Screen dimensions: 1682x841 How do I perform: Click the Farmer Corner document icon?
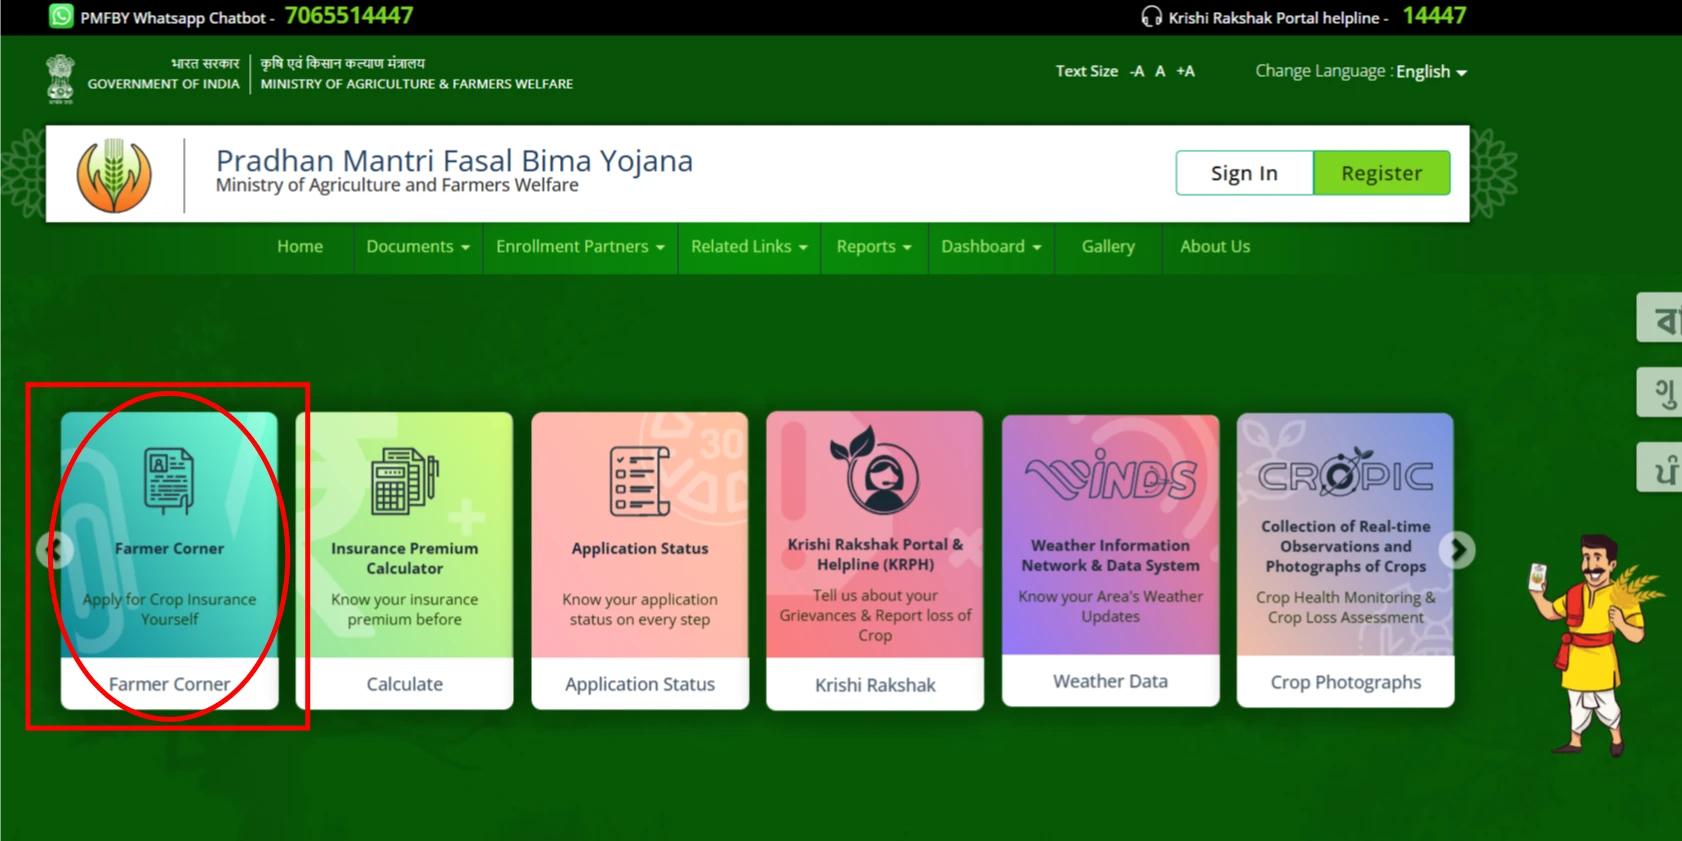pos(169,481)
